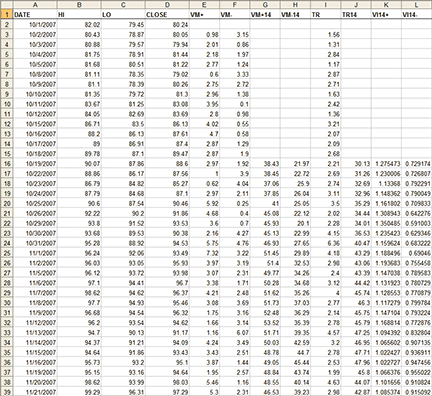The width and height of the screenshot is (432, 396).
Task: Click cell with value 0.729174
Action: click(417, 164)
